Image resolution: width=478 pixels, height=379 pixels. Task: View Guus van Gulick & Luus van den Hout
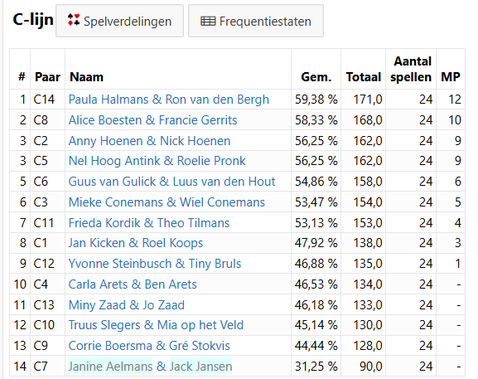pos(172,181)
